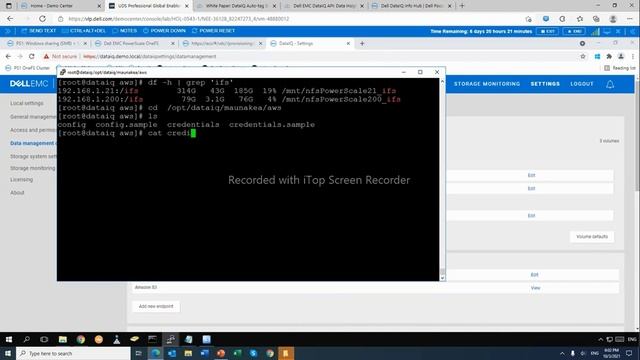
Task: Open Chrome extensions puzzle icon
Action: [x=609, y=56]
